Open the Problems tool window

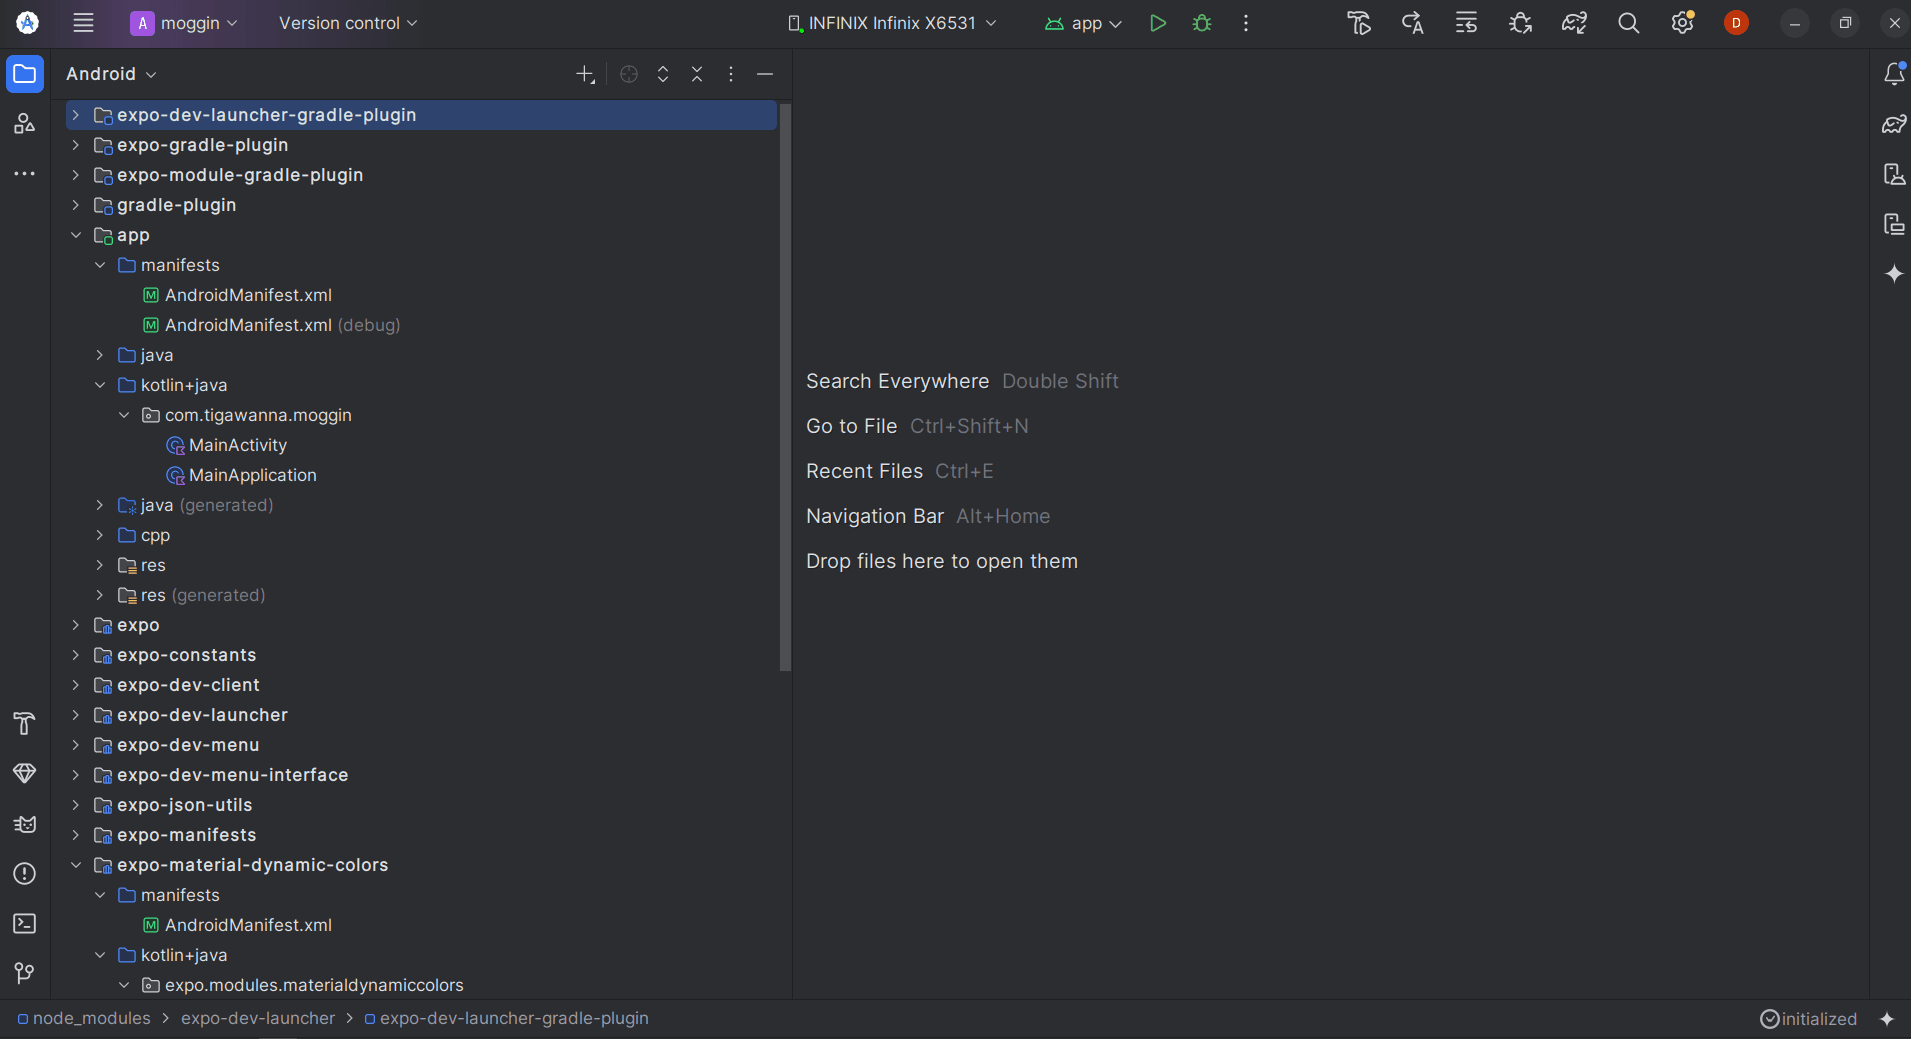[x=25, y=874]
